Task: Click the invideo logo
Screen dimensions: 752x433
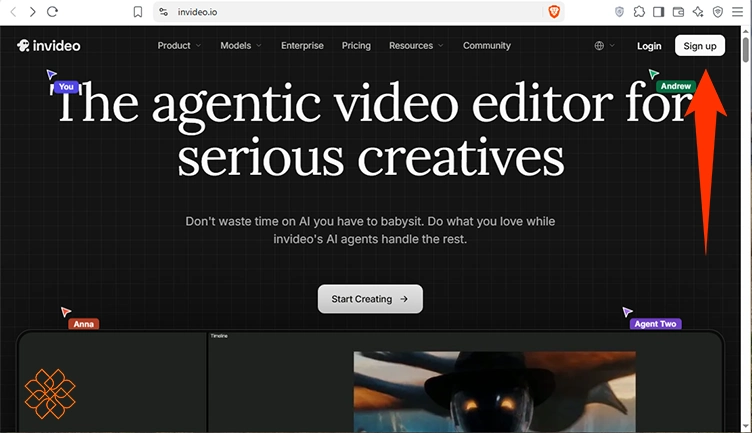Action: click(49, 46)
